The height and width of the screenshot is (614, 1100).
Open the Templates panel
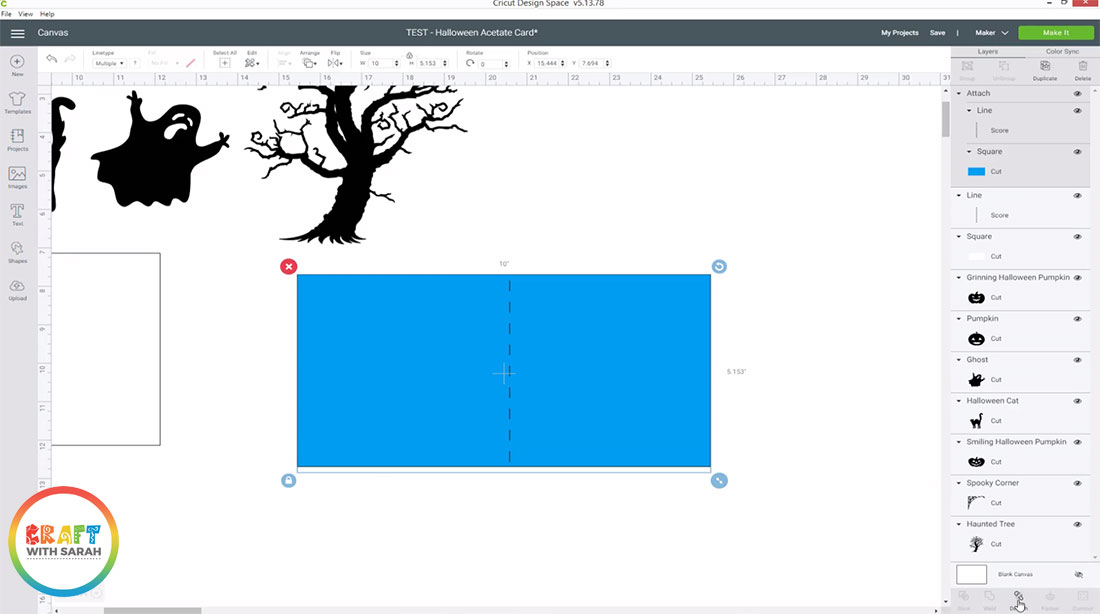coord(18,102)
